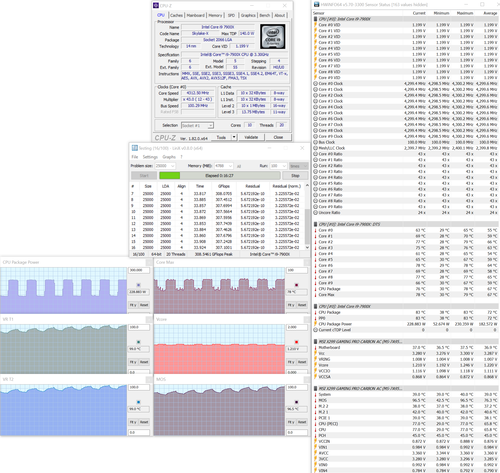The width and height of the screenshot is (500, 473).
Task: Switch to the SPD tab in CPU-Z
Action: [x=231, y=15]
